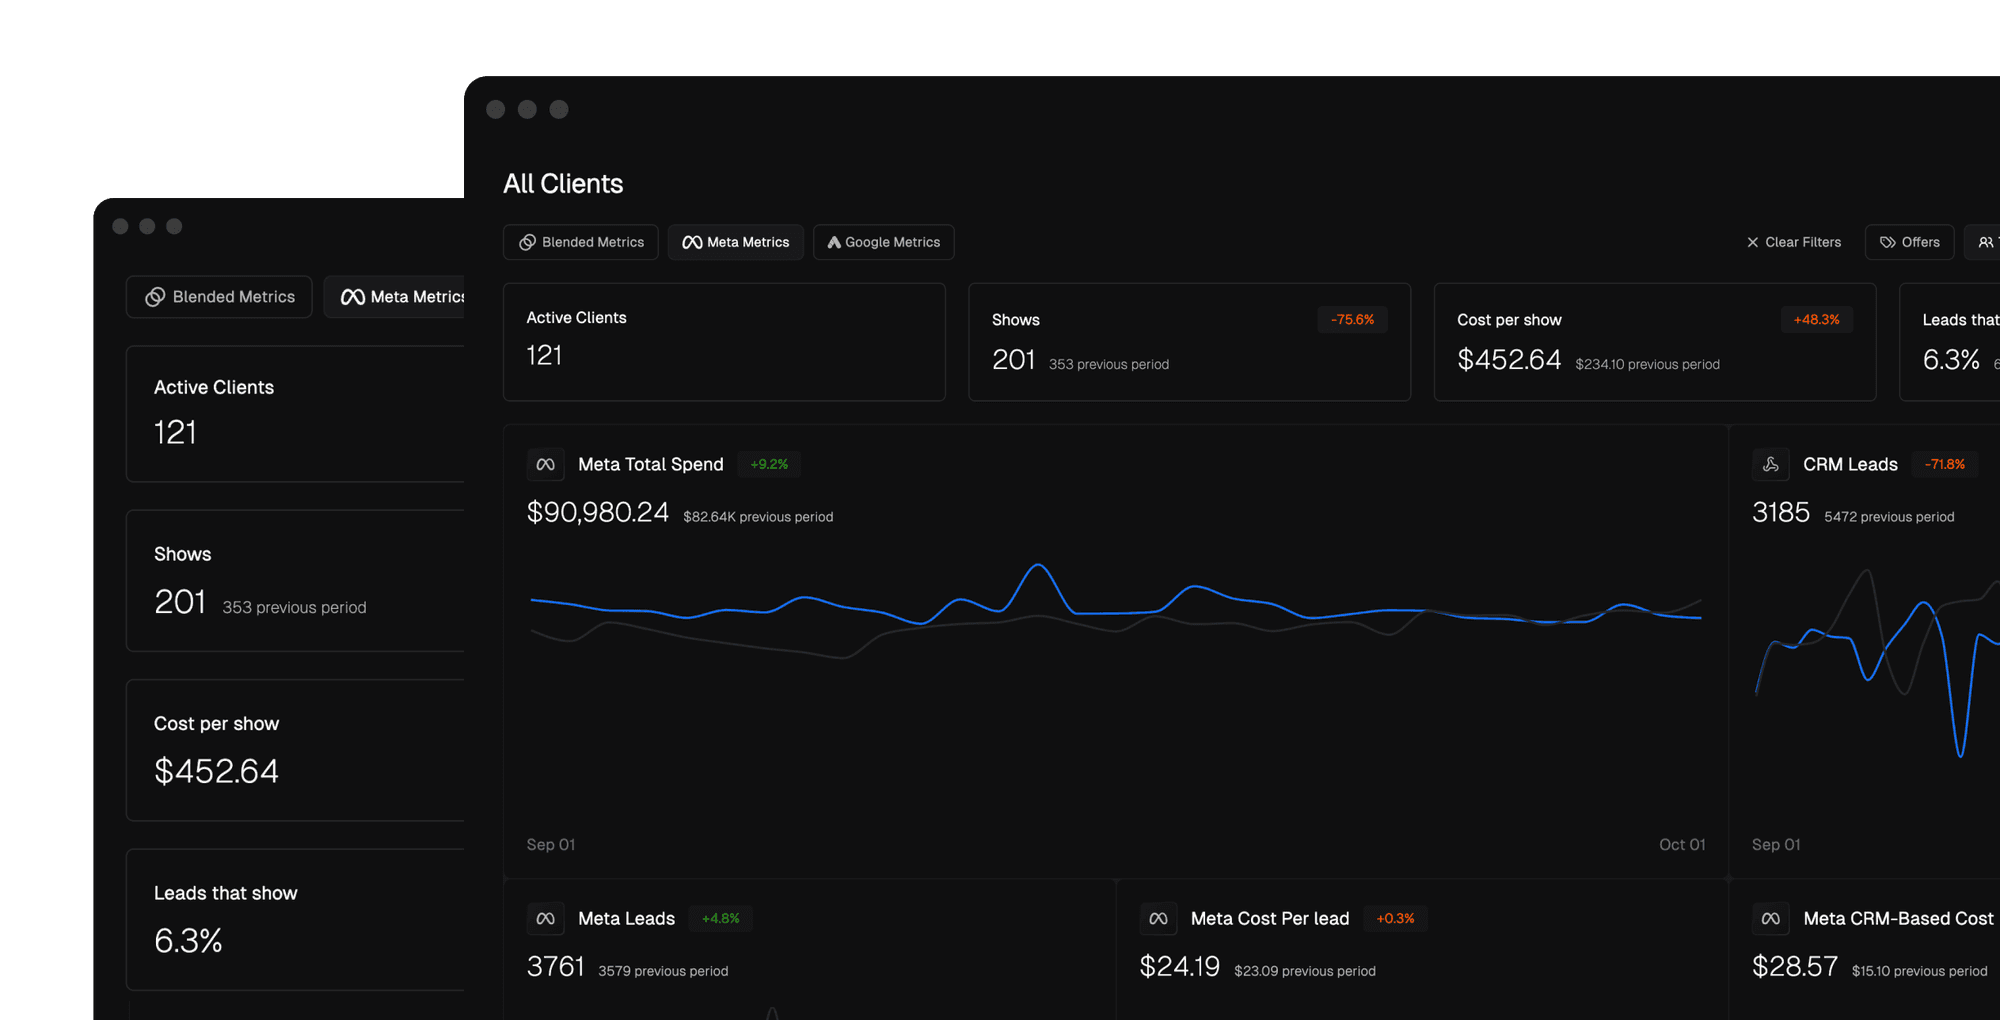Viewport: 2000px width, 1020px height.
Task: Click $23.09 previous period text
Action: point(1305,971)
